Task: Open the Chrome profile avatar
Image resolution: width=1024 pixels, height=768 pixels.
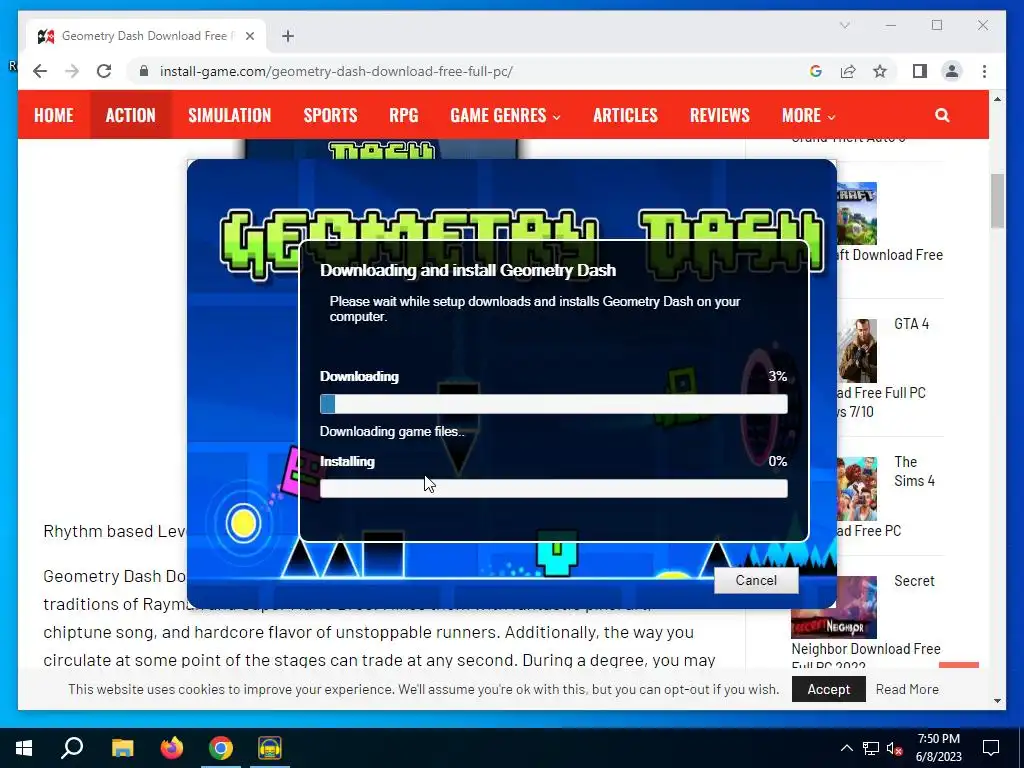Action: 952,71
